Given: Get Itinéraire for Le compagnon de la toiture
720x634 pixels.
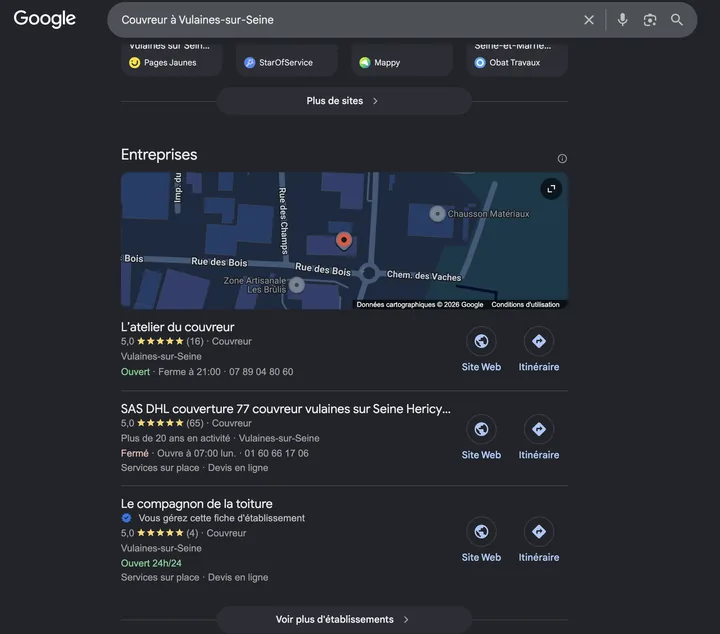Looking at the screenshot, I should (x=539, y=540).
